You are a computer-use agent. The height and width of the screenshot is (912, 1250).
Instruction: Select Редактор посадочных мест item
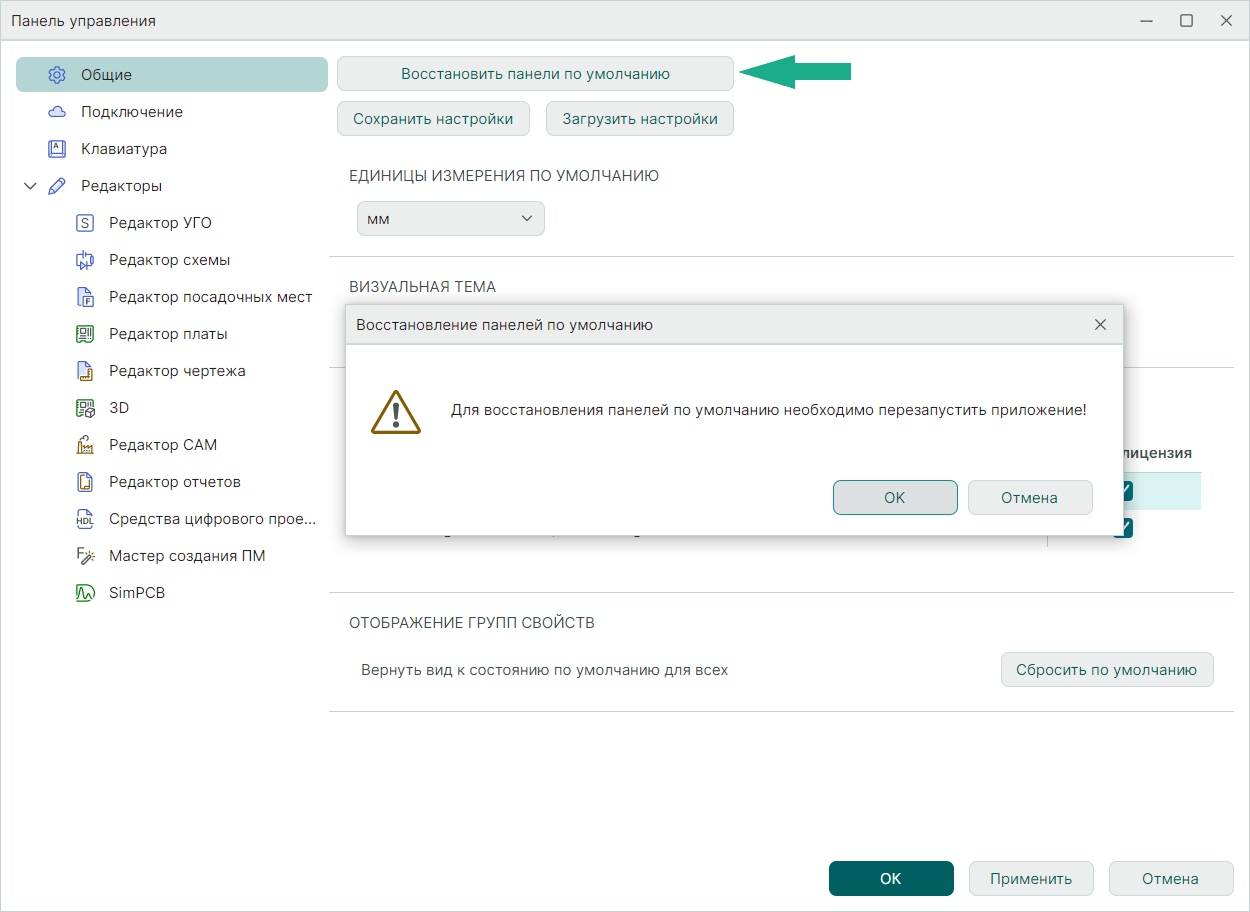tap(211, 297)
